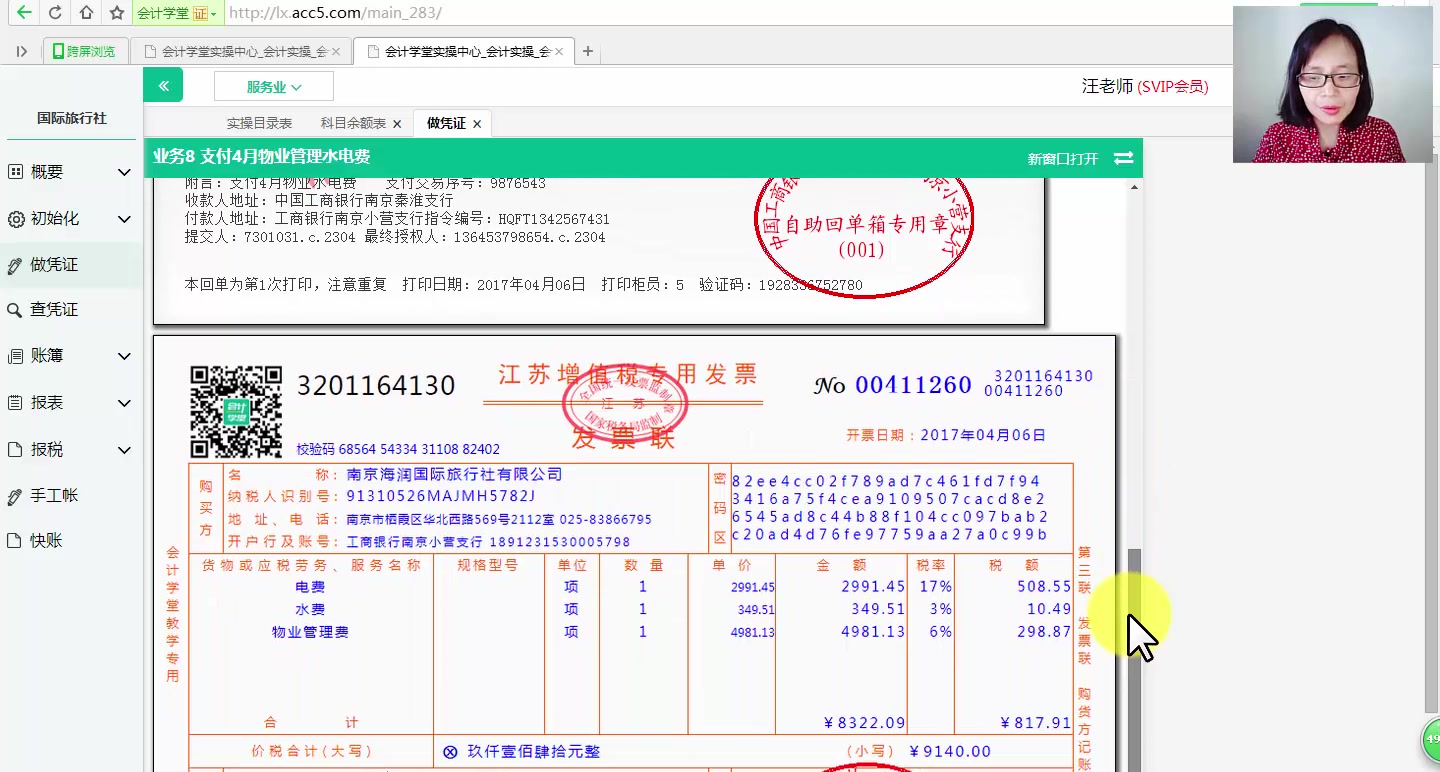Click the 电费 amount 2991.45 cell

[x=872, y=587]
